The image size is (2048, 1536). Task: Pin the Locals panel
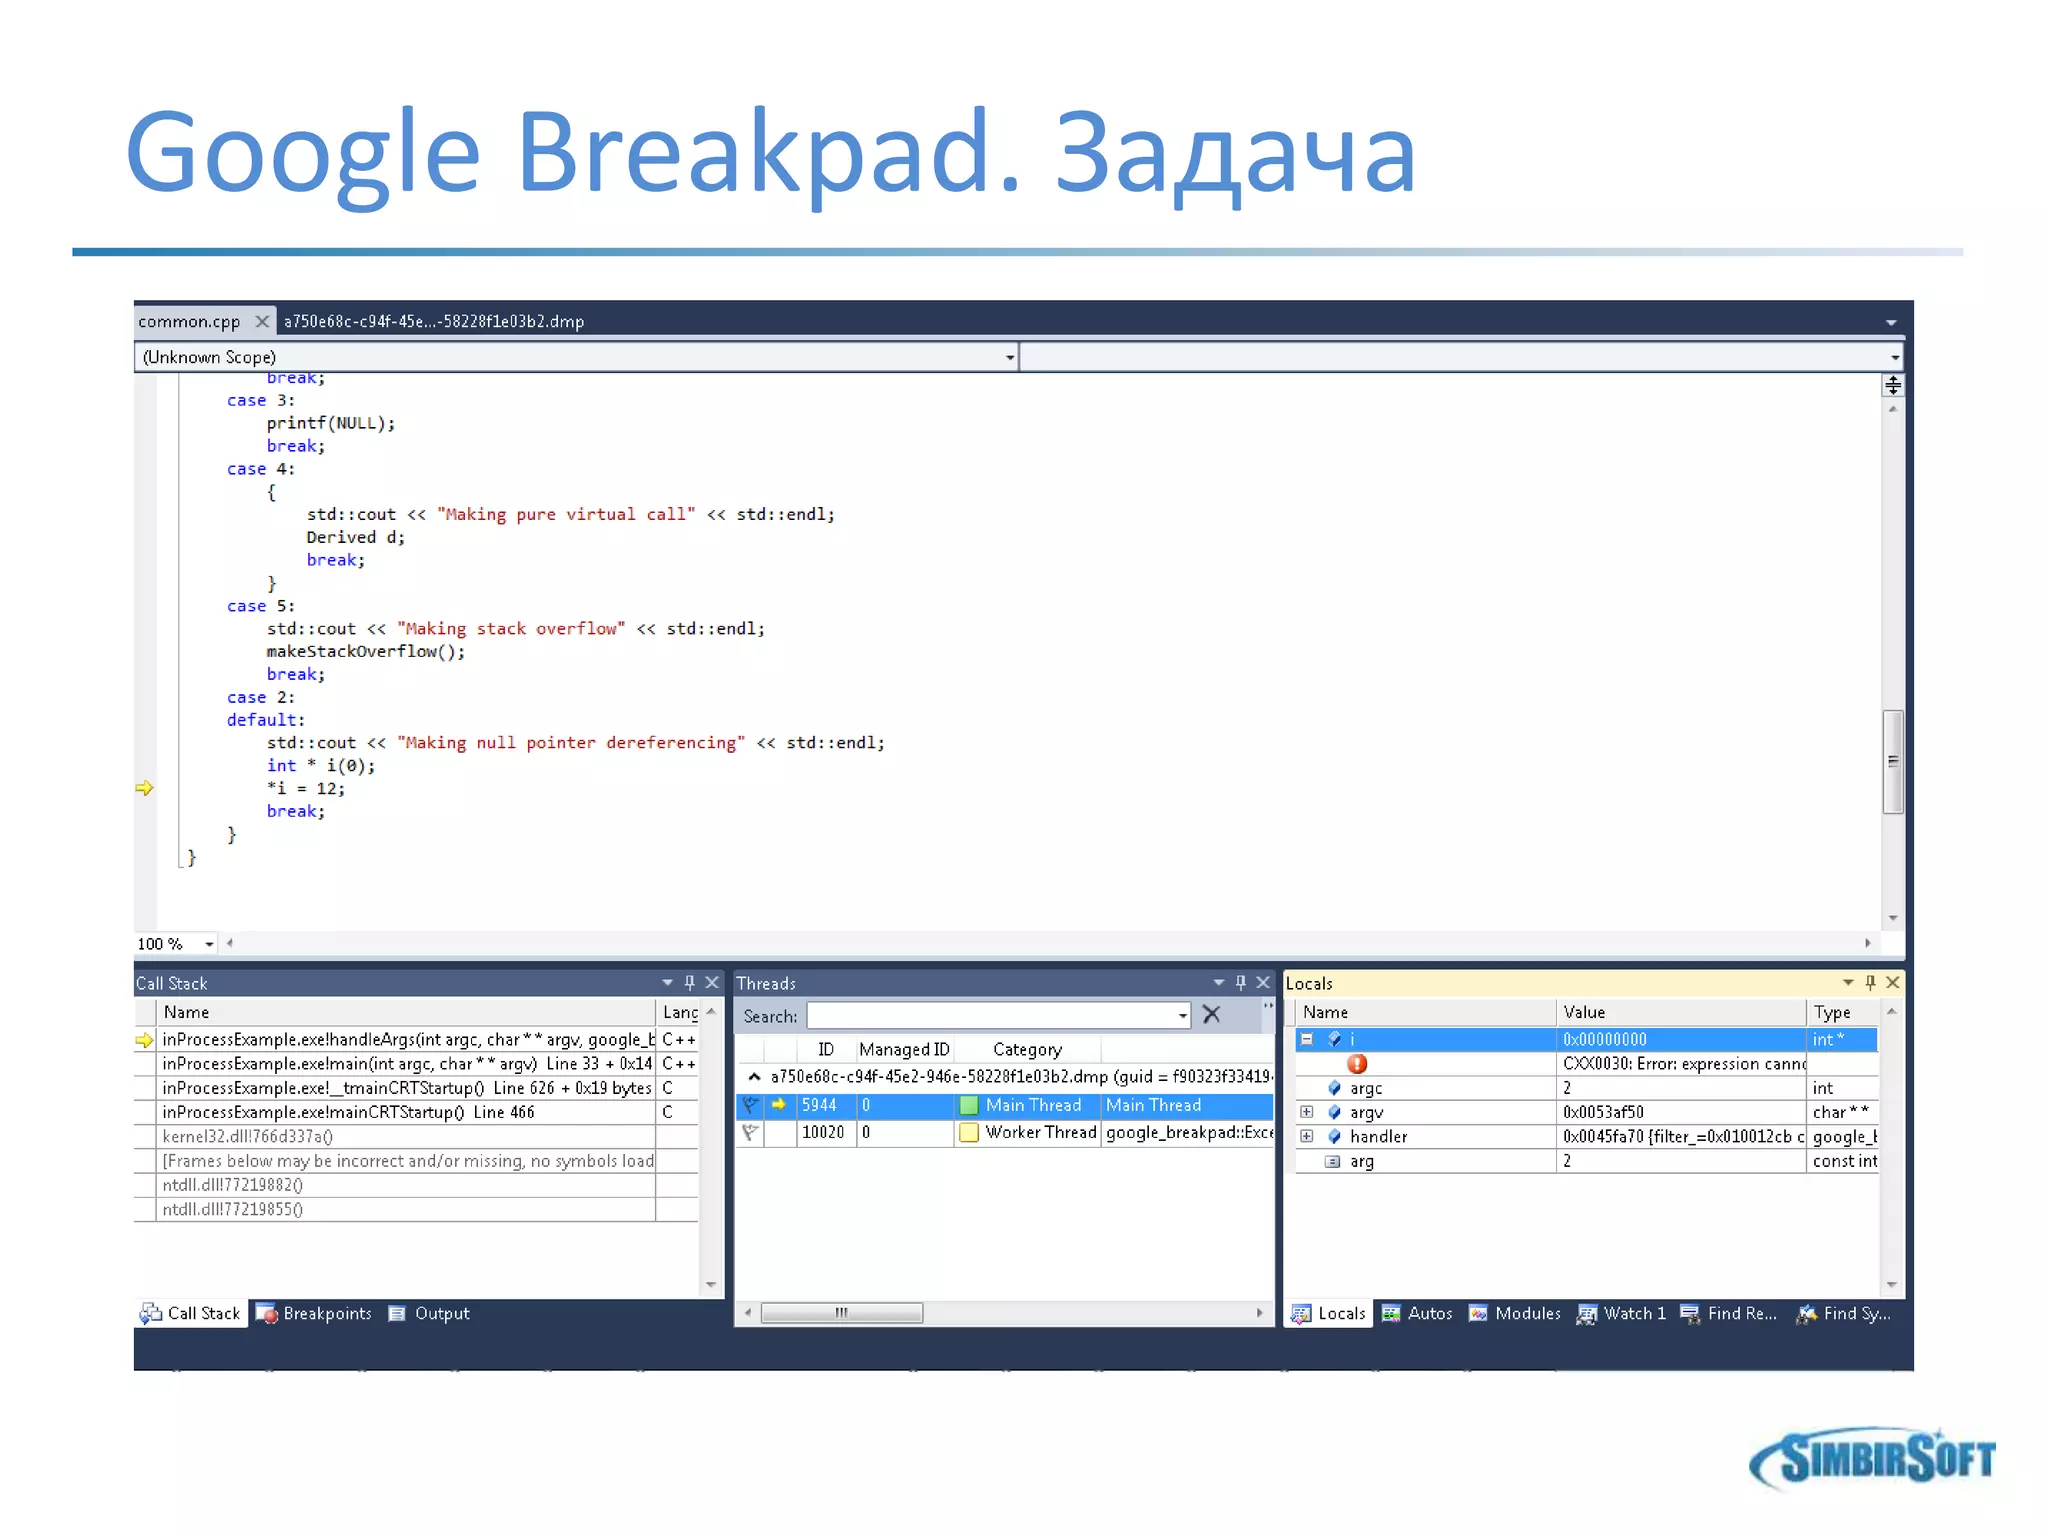(x=1870, y=983)
